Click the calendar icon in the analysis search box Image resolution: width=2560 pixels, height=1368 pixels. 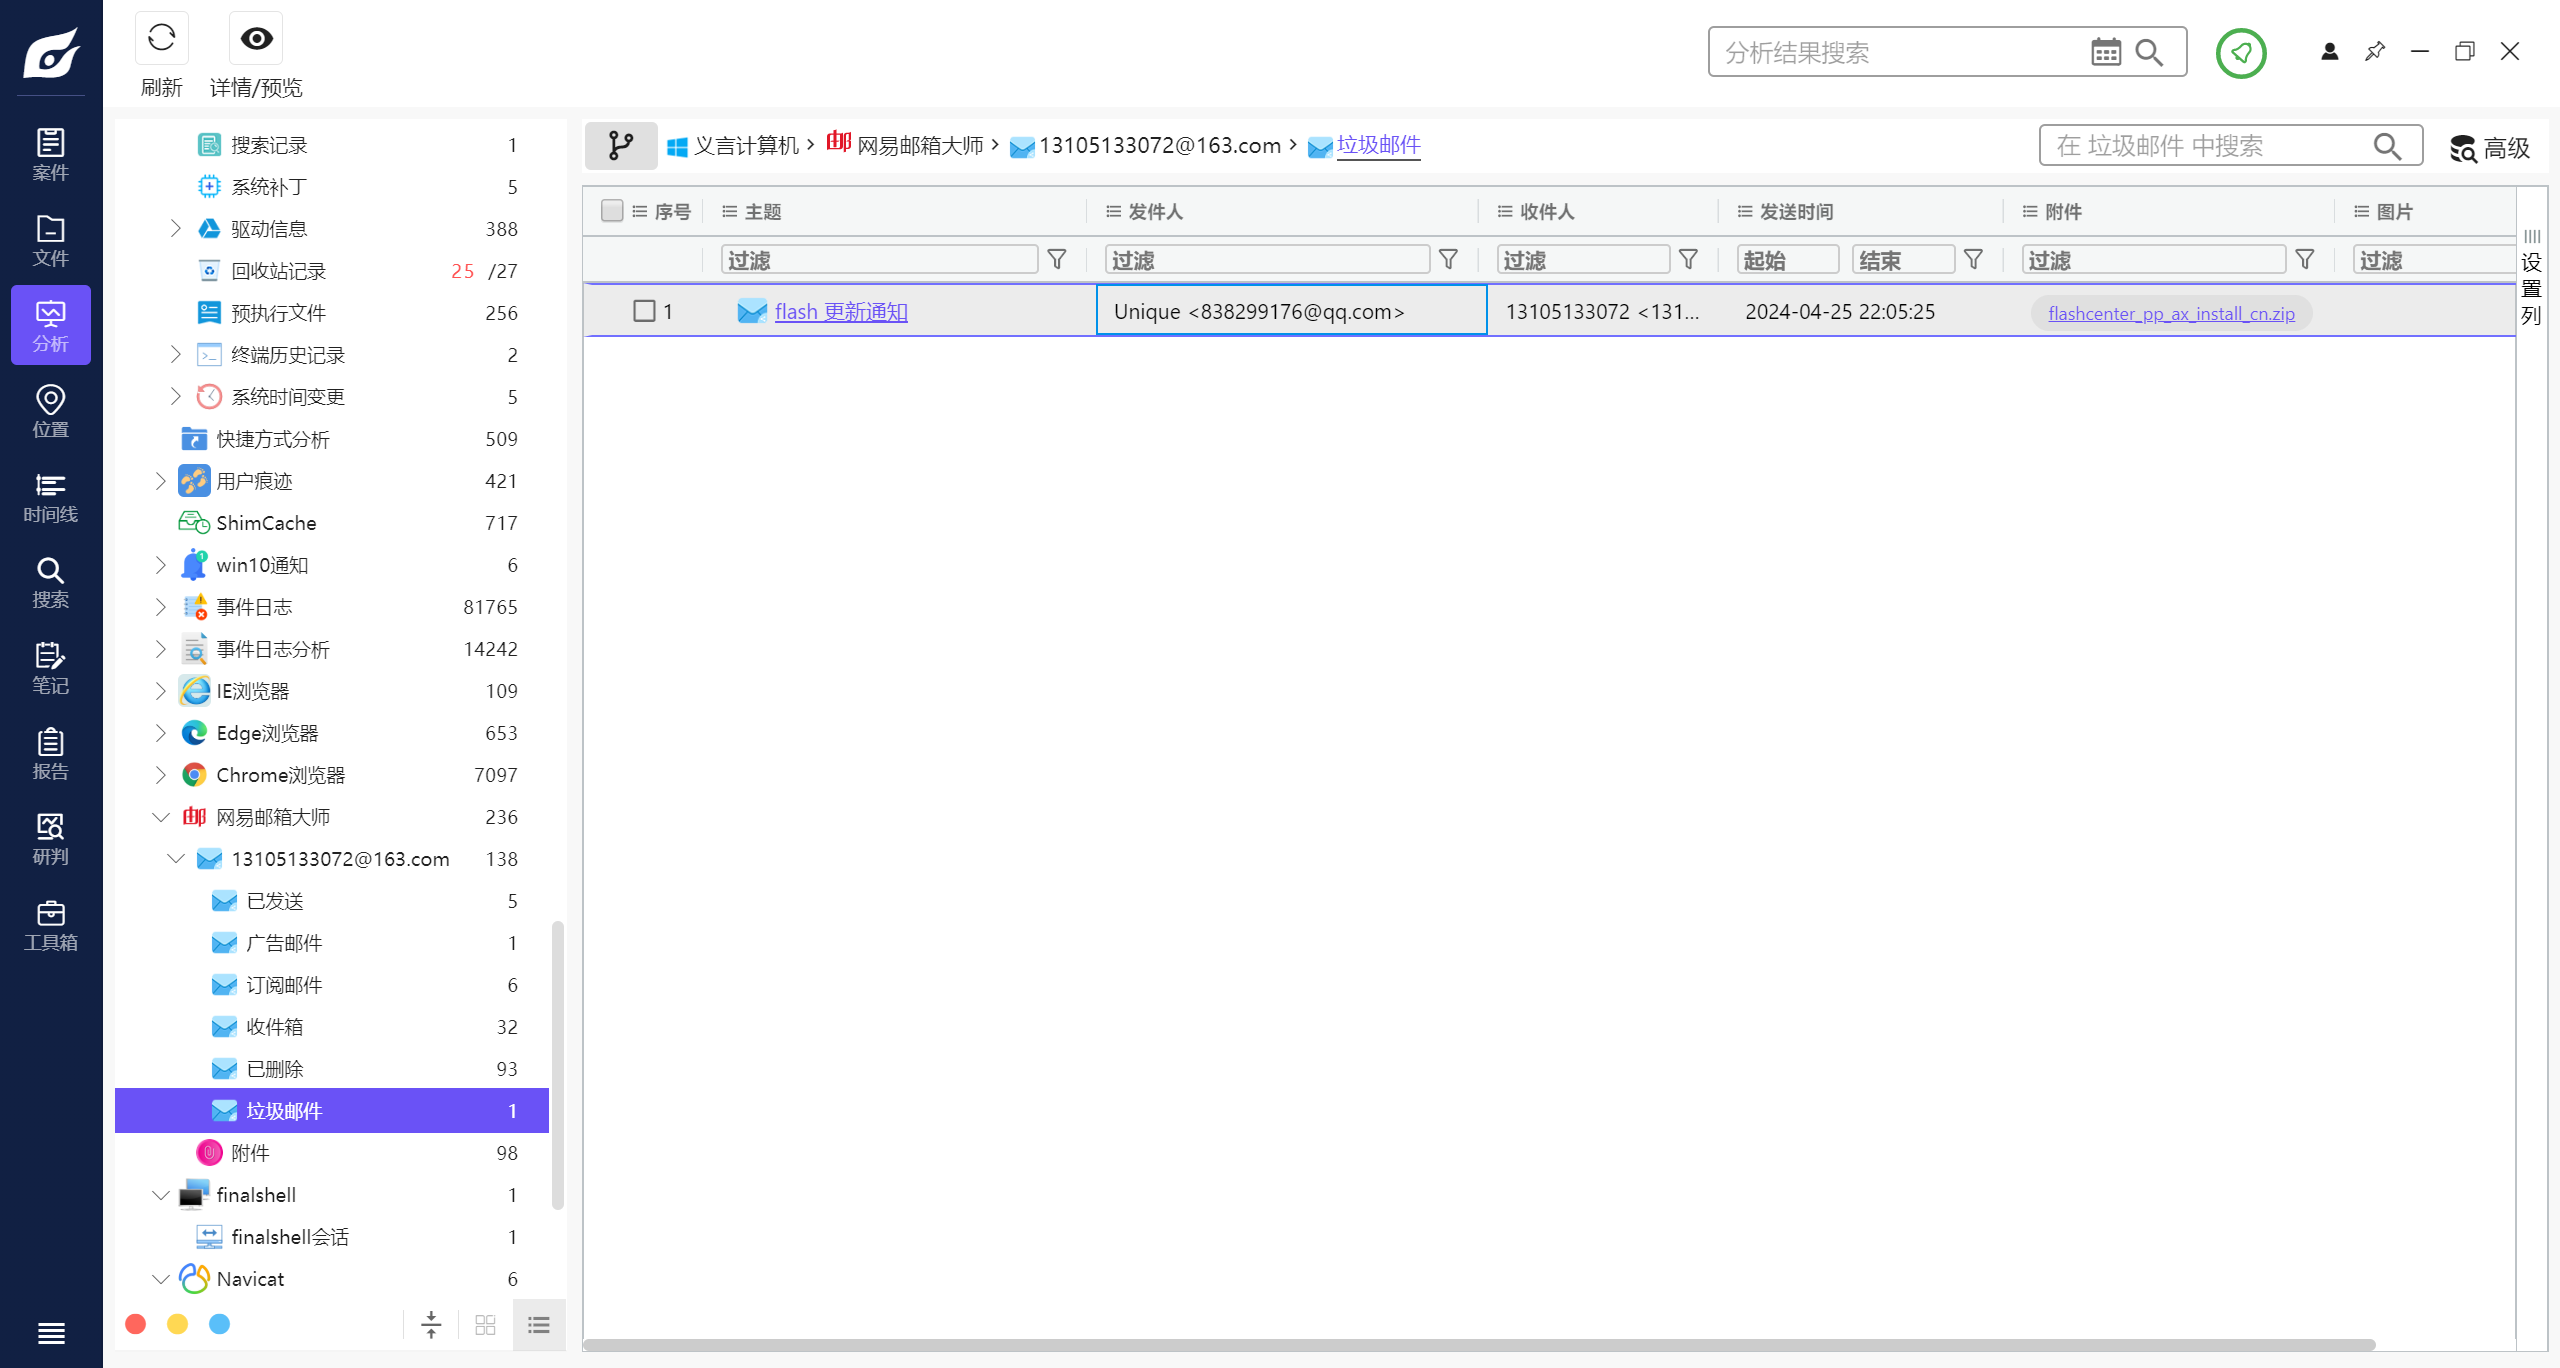click(2105, 52)
